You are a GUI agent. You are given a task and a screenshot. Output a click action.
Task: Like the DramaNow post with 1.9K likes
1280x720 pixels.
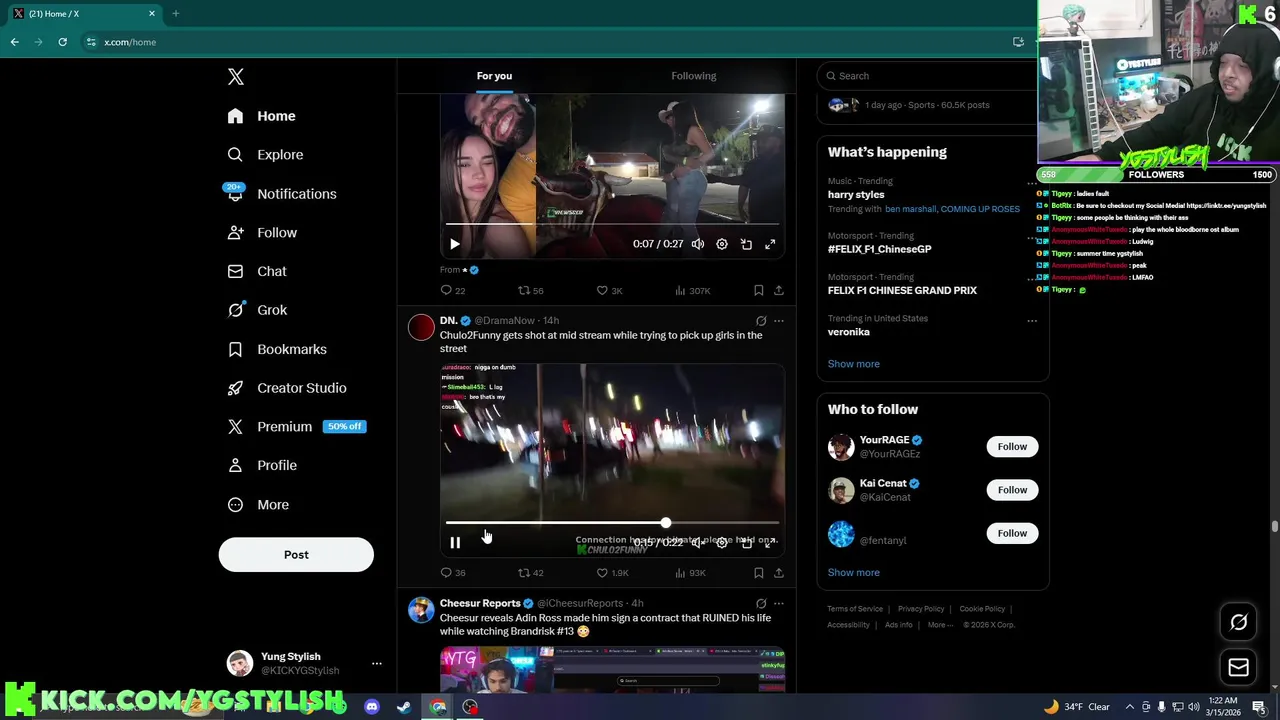[612, 573]
